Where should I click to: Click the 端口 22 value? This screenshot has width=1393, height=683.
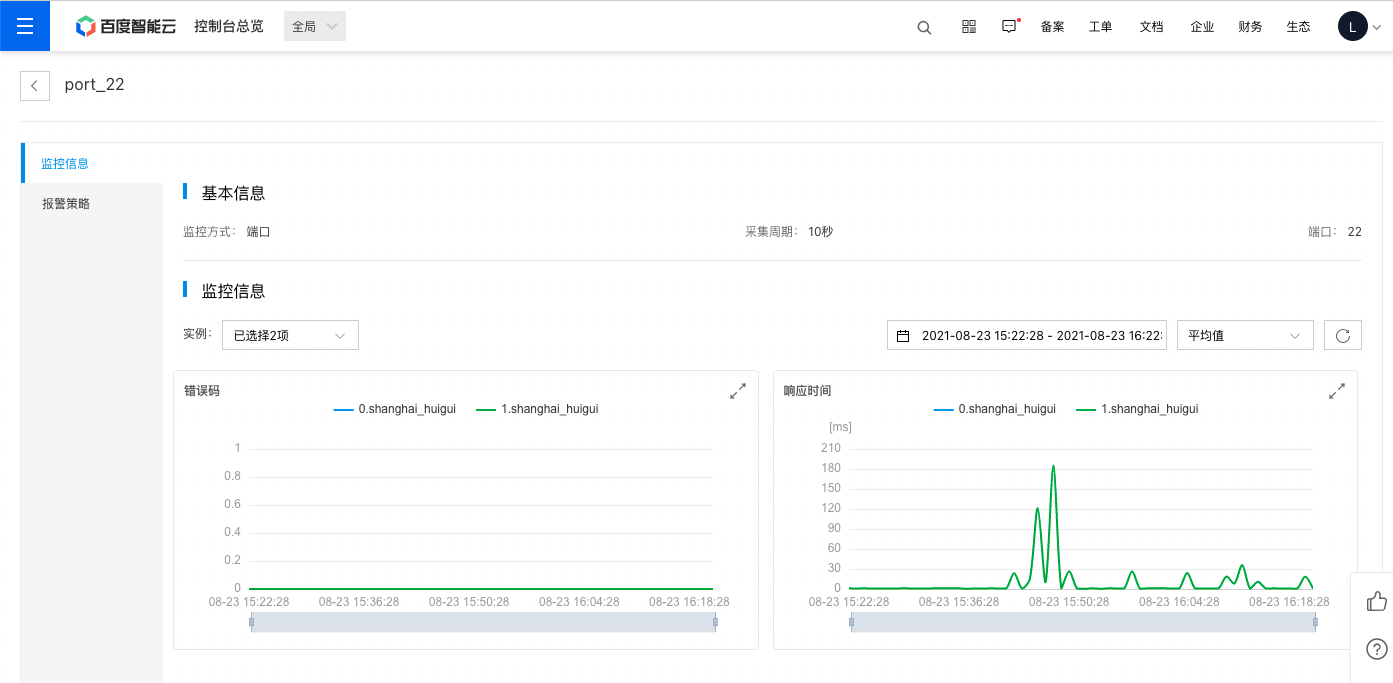1355,232
